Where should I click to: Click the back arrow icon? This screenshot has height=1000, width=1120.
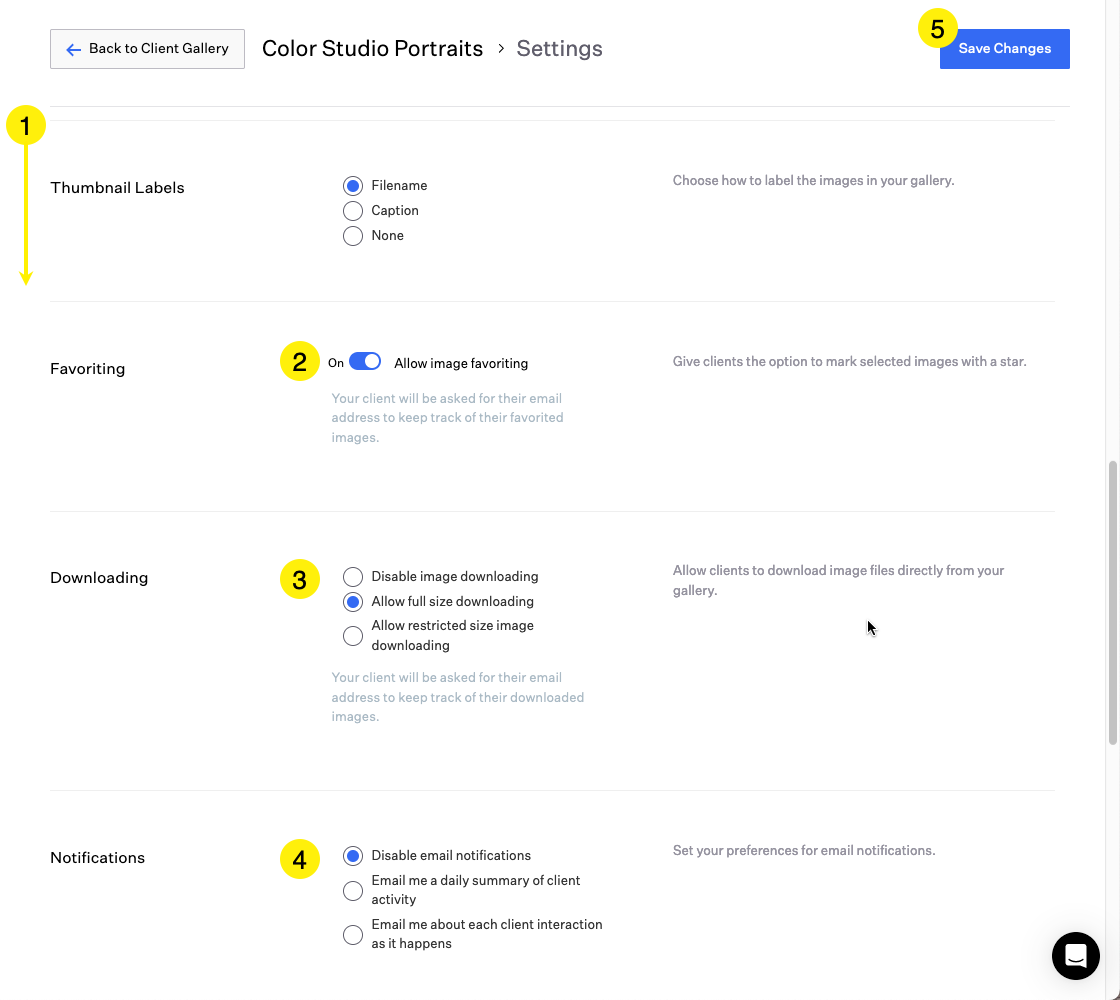(x=73, y=49)
